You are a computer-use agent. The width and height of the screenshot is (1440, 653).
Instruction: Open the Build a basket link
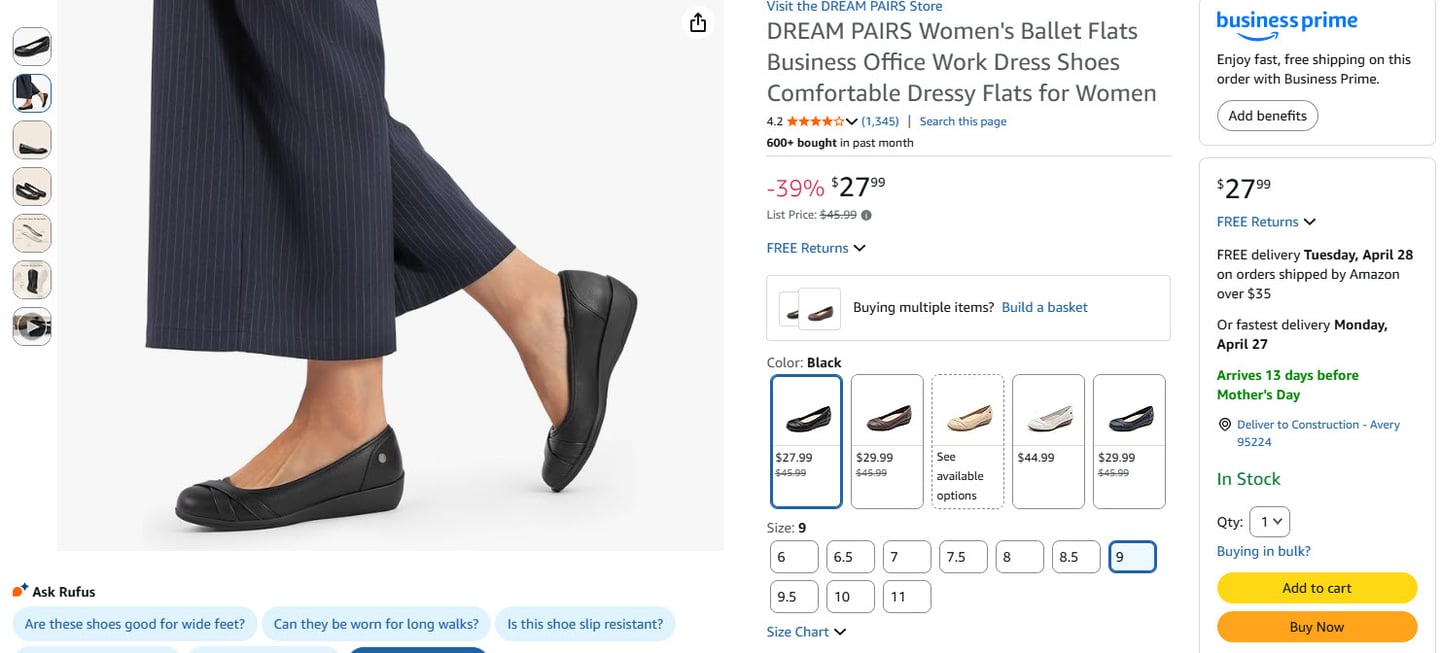[1044, 307]
